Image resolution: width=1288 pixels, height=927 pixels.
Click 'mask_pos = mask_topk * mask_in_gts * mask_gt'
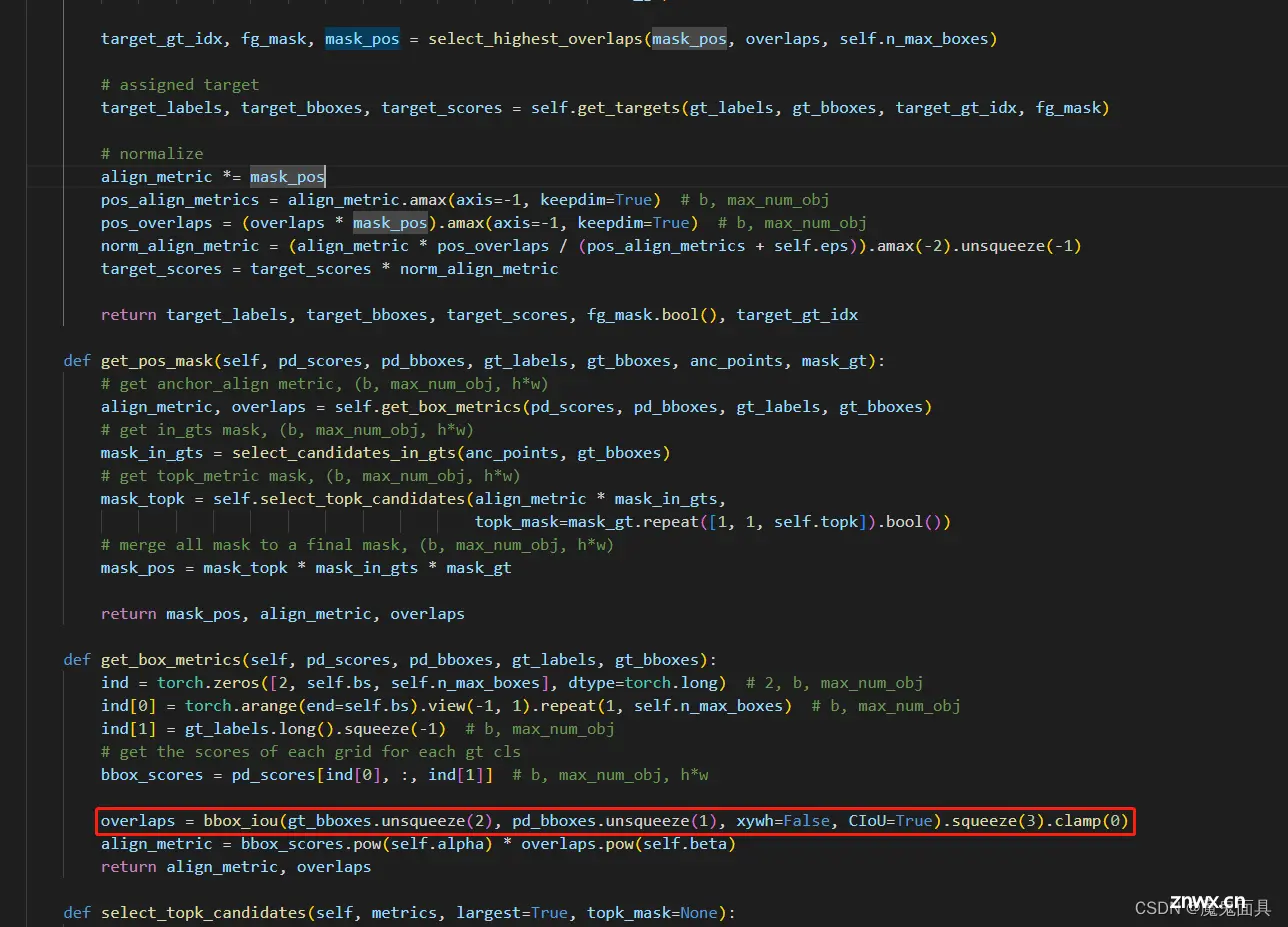(306, 568)
